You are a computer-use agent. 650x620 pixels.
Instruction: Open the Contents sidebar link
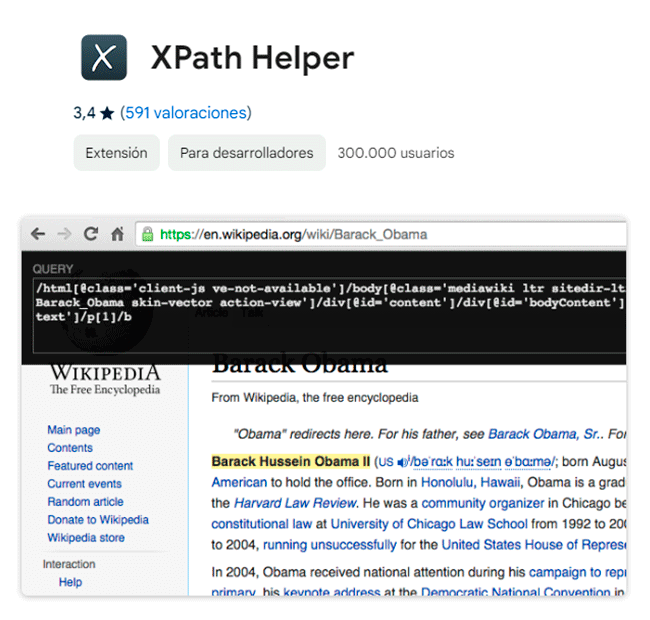[x=70, y=448]
